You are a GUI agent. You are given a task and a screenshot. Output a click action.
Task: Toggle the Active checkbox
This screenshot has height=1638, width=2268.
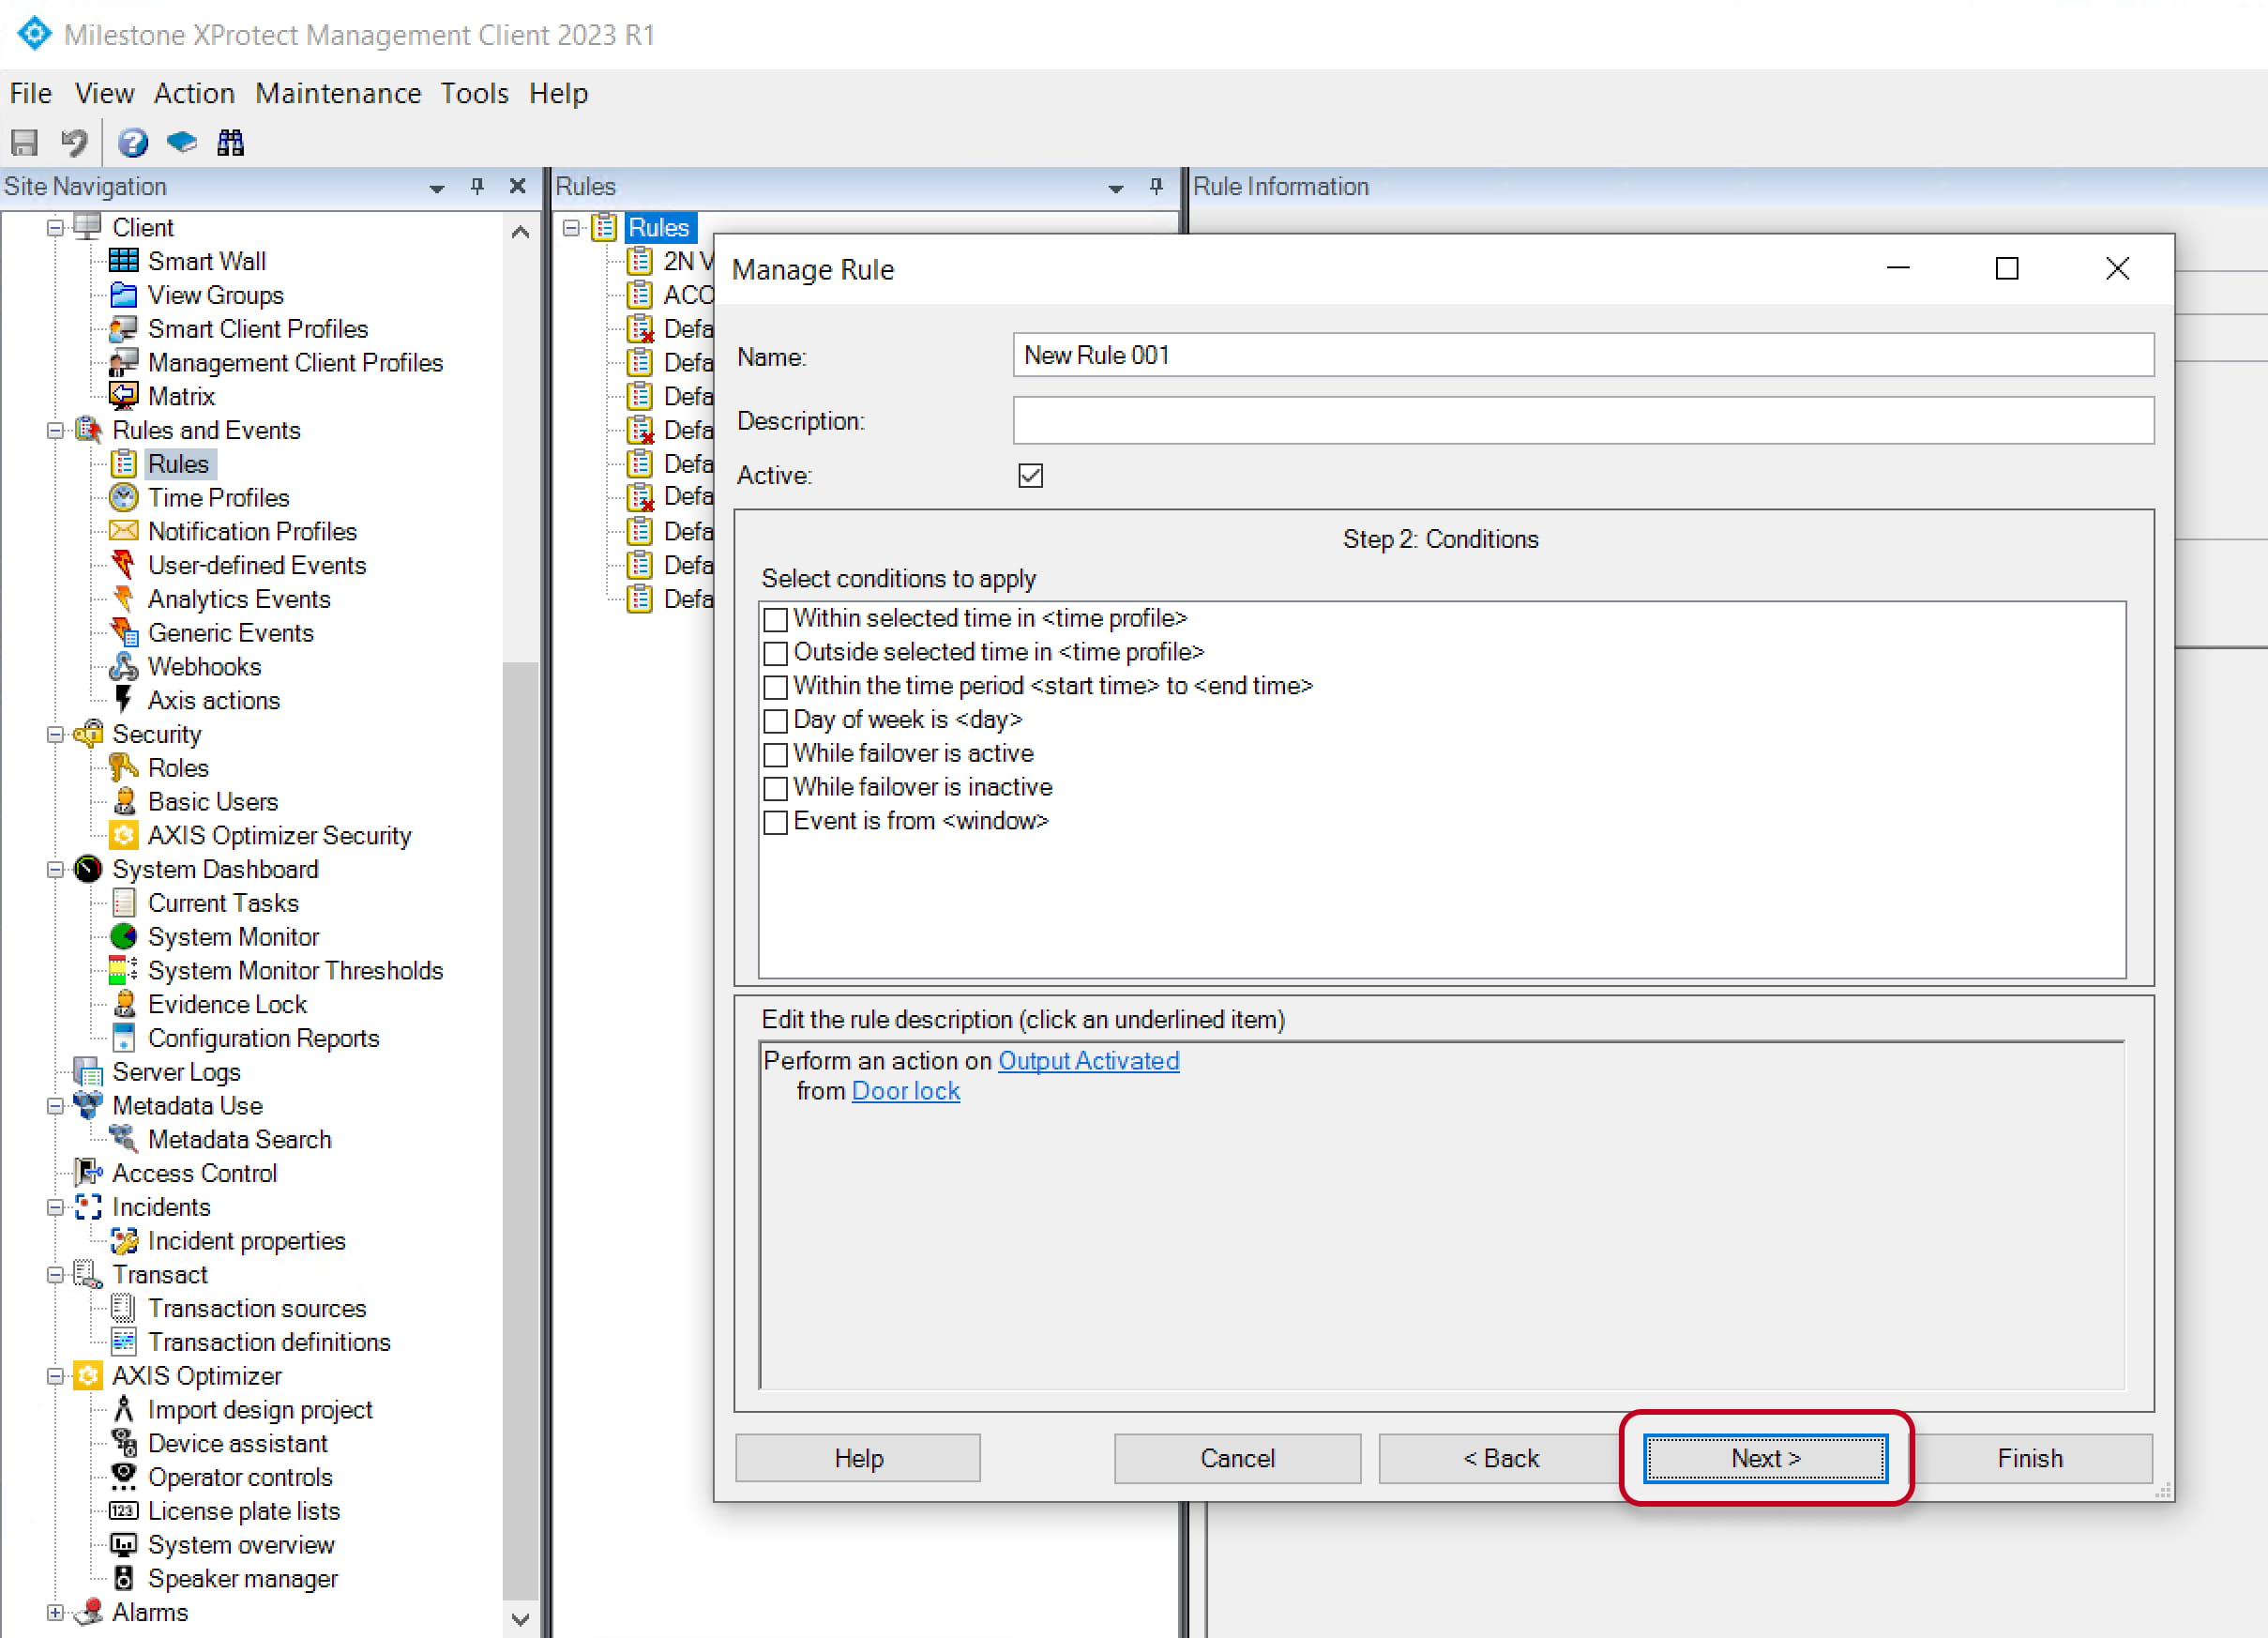point(1031,476)
